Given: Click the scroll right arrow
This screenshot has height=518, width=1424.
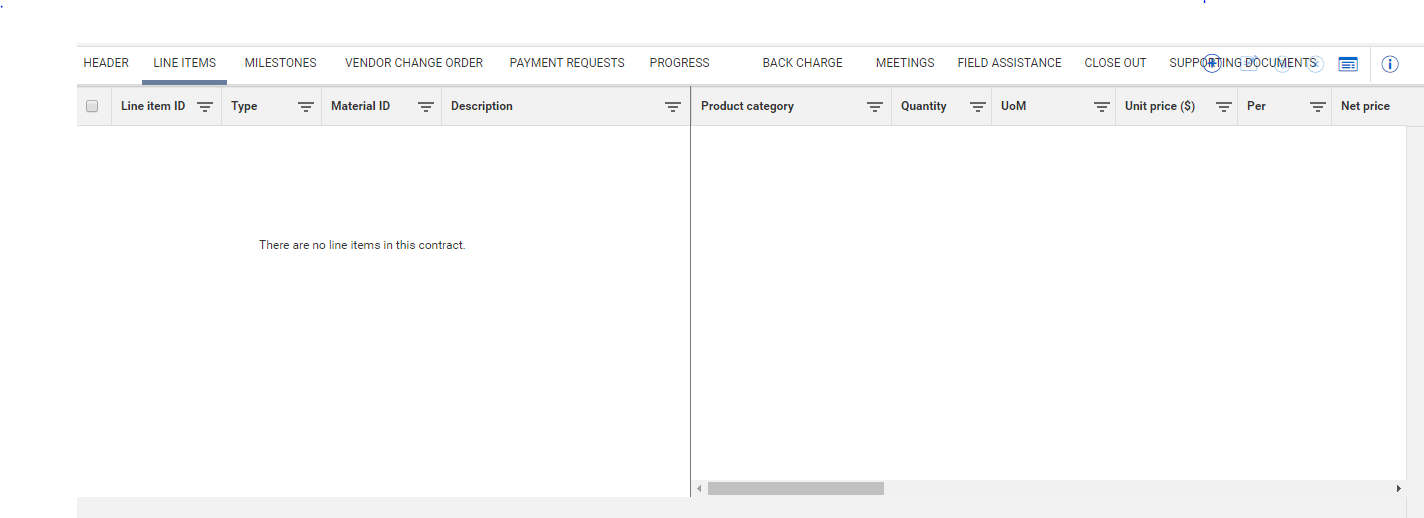Looking at the screenshot, I should (x=1398, y=488).
